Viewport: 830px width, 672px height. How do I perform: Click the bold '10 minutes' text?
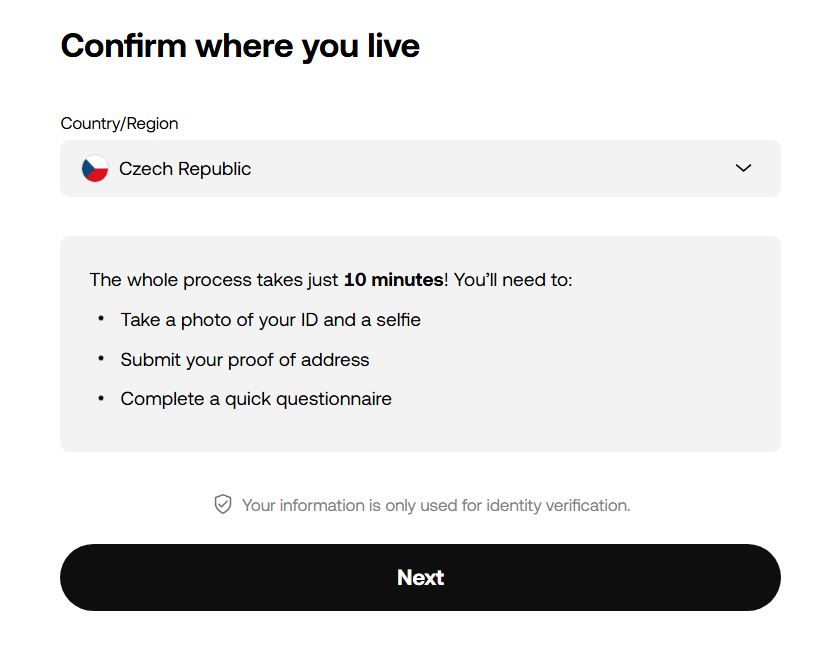pos(393,279)
